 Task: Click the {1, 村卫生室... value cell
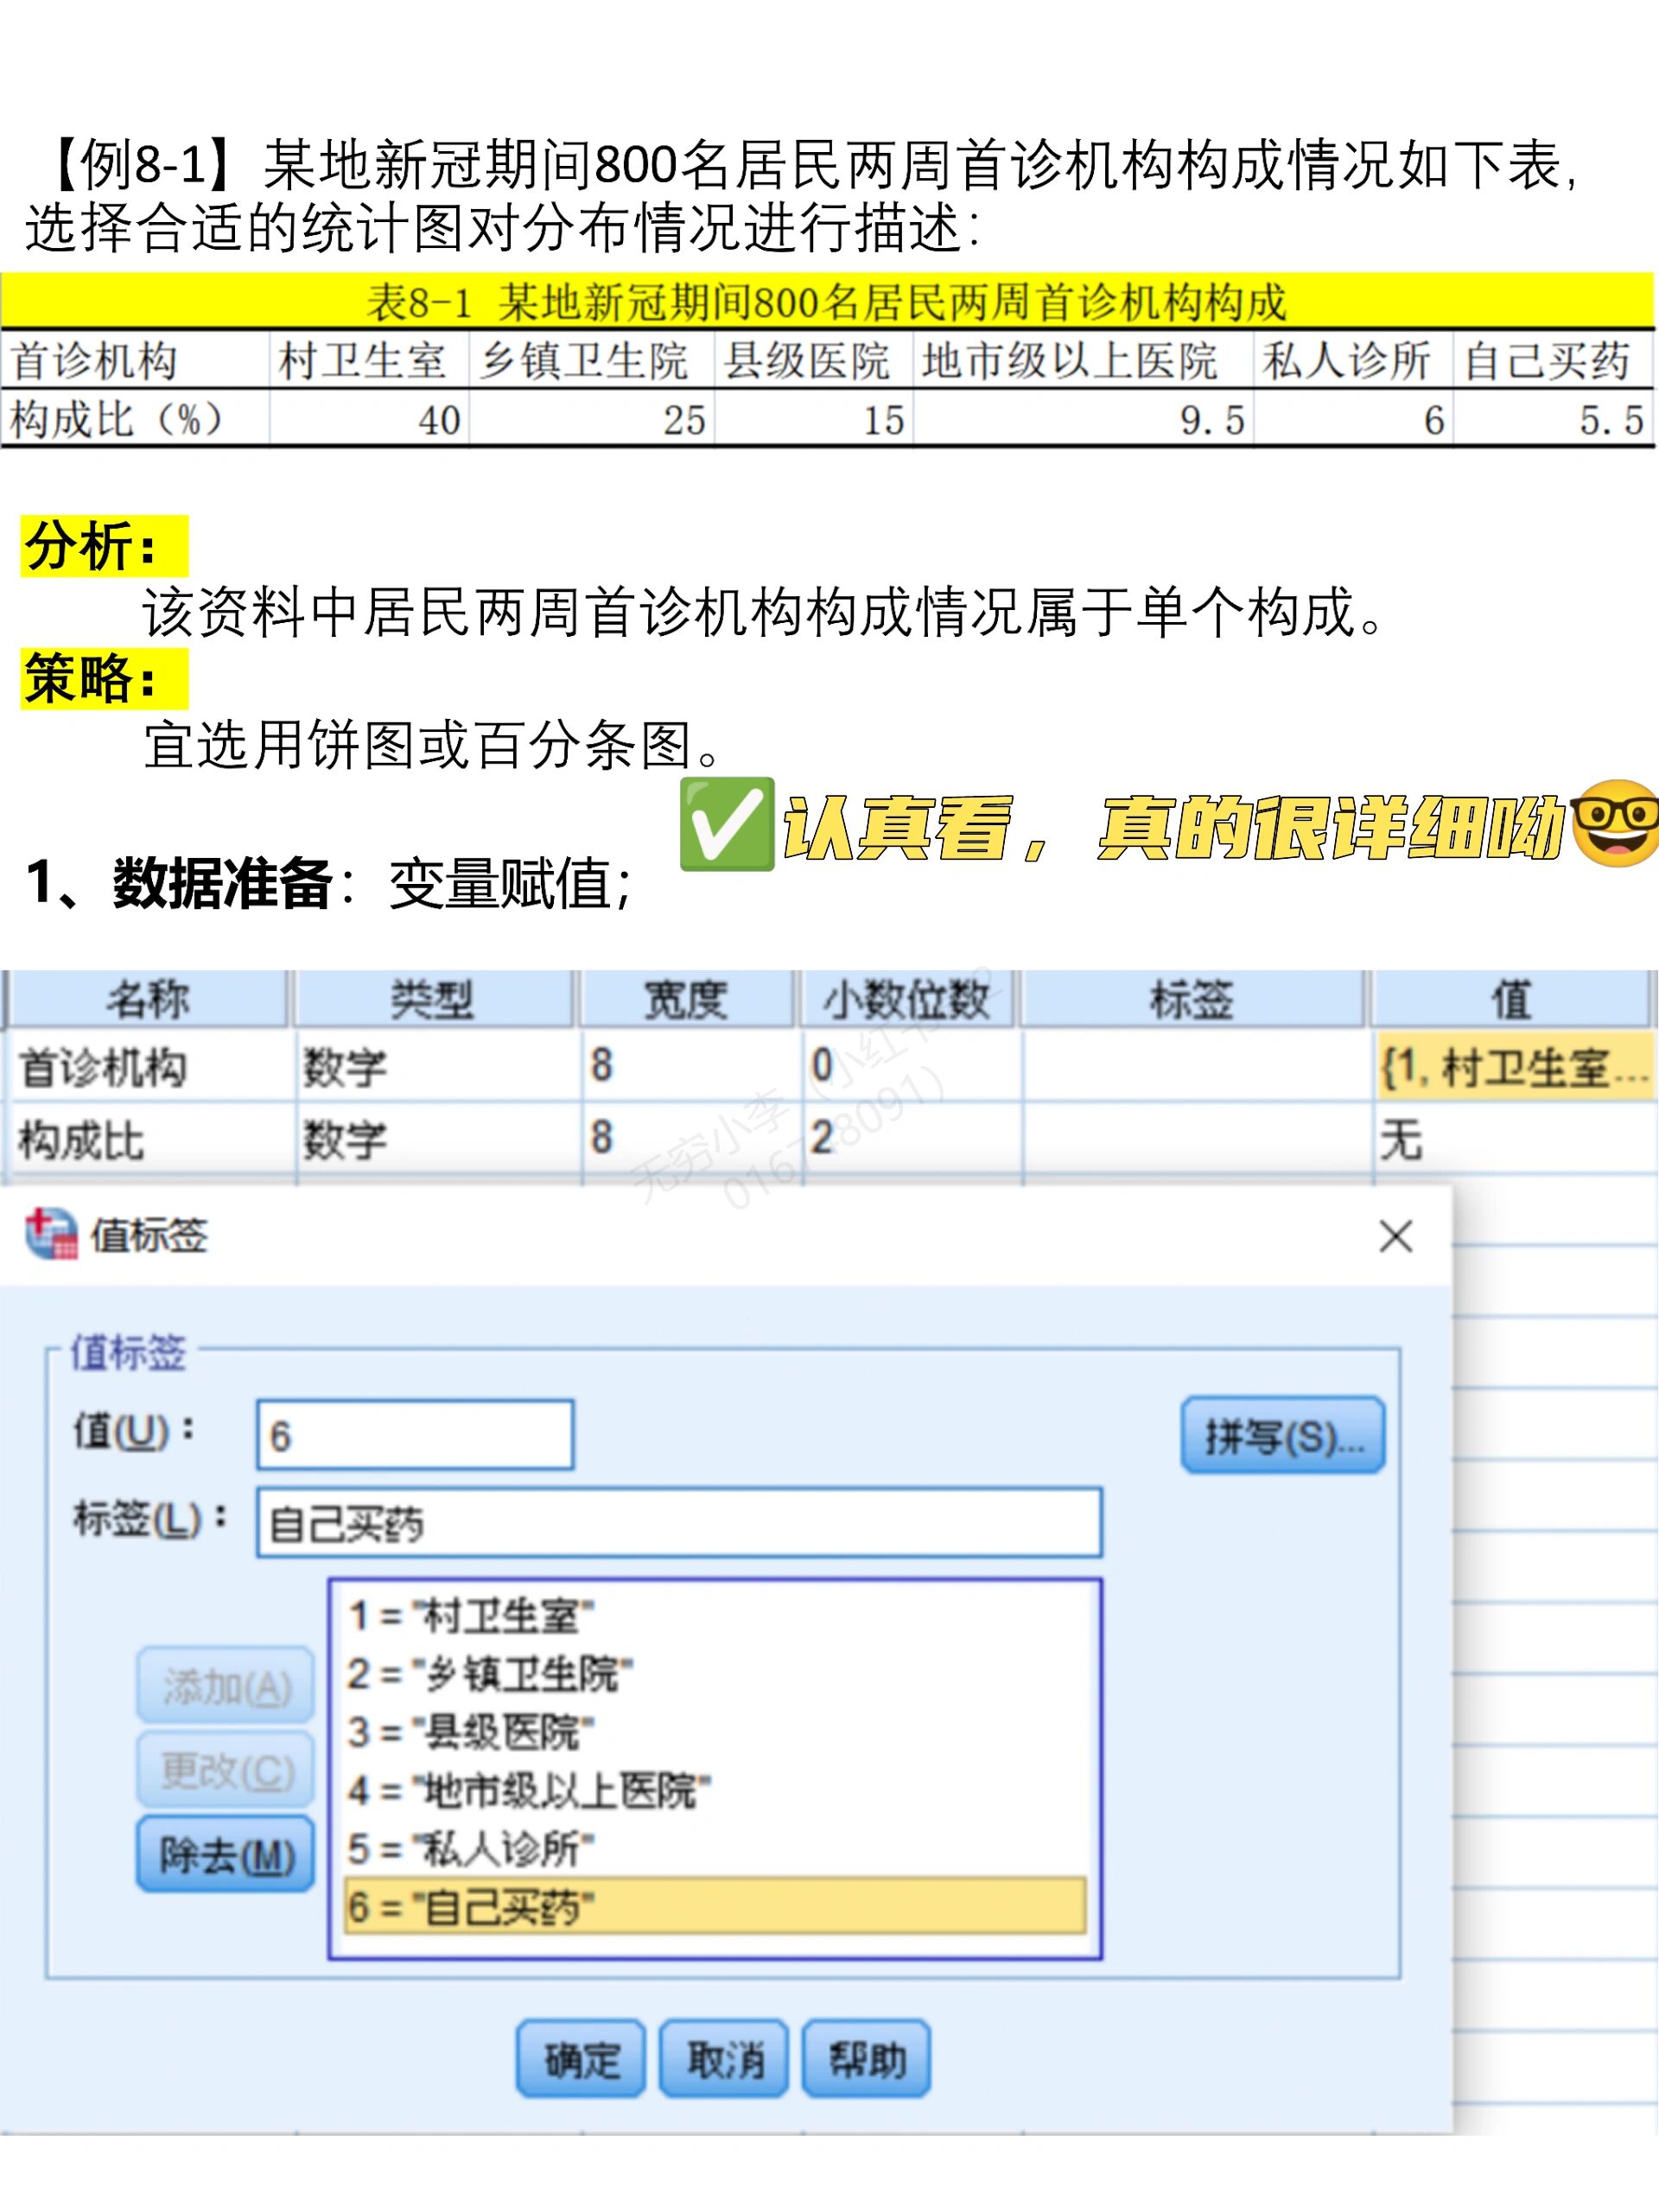click(1515, 1066)
